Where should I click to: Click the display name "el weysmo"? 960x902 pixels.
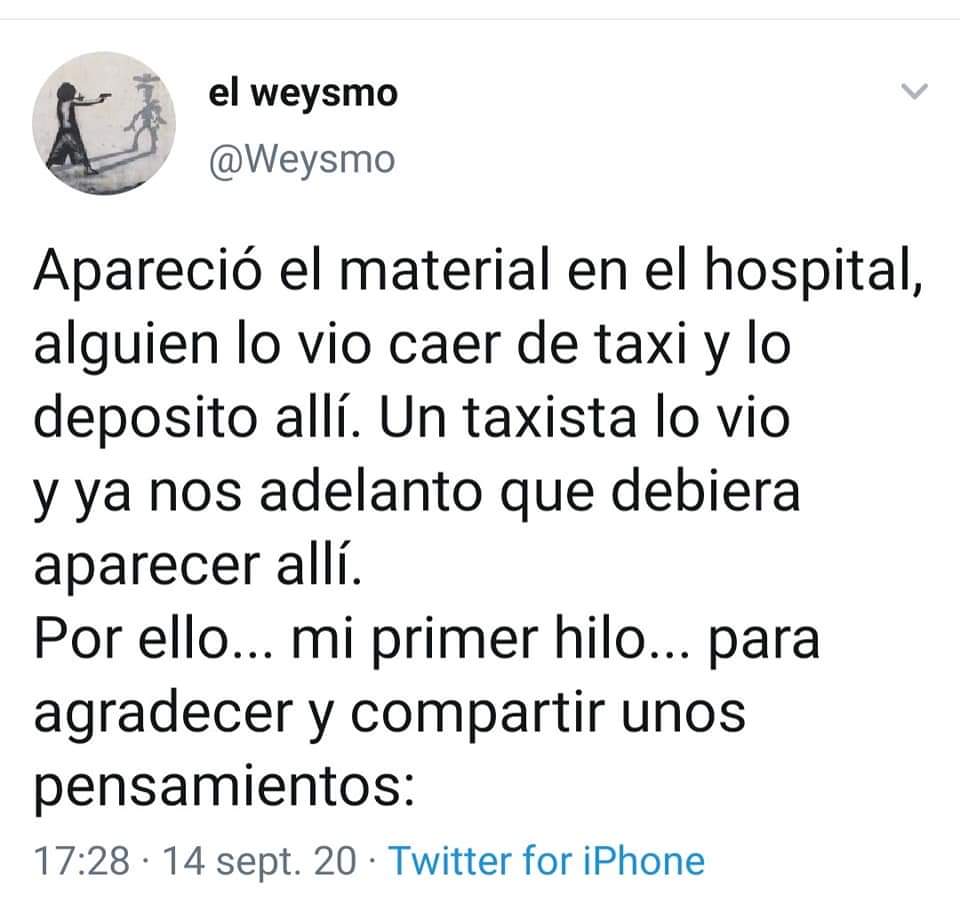303,94
